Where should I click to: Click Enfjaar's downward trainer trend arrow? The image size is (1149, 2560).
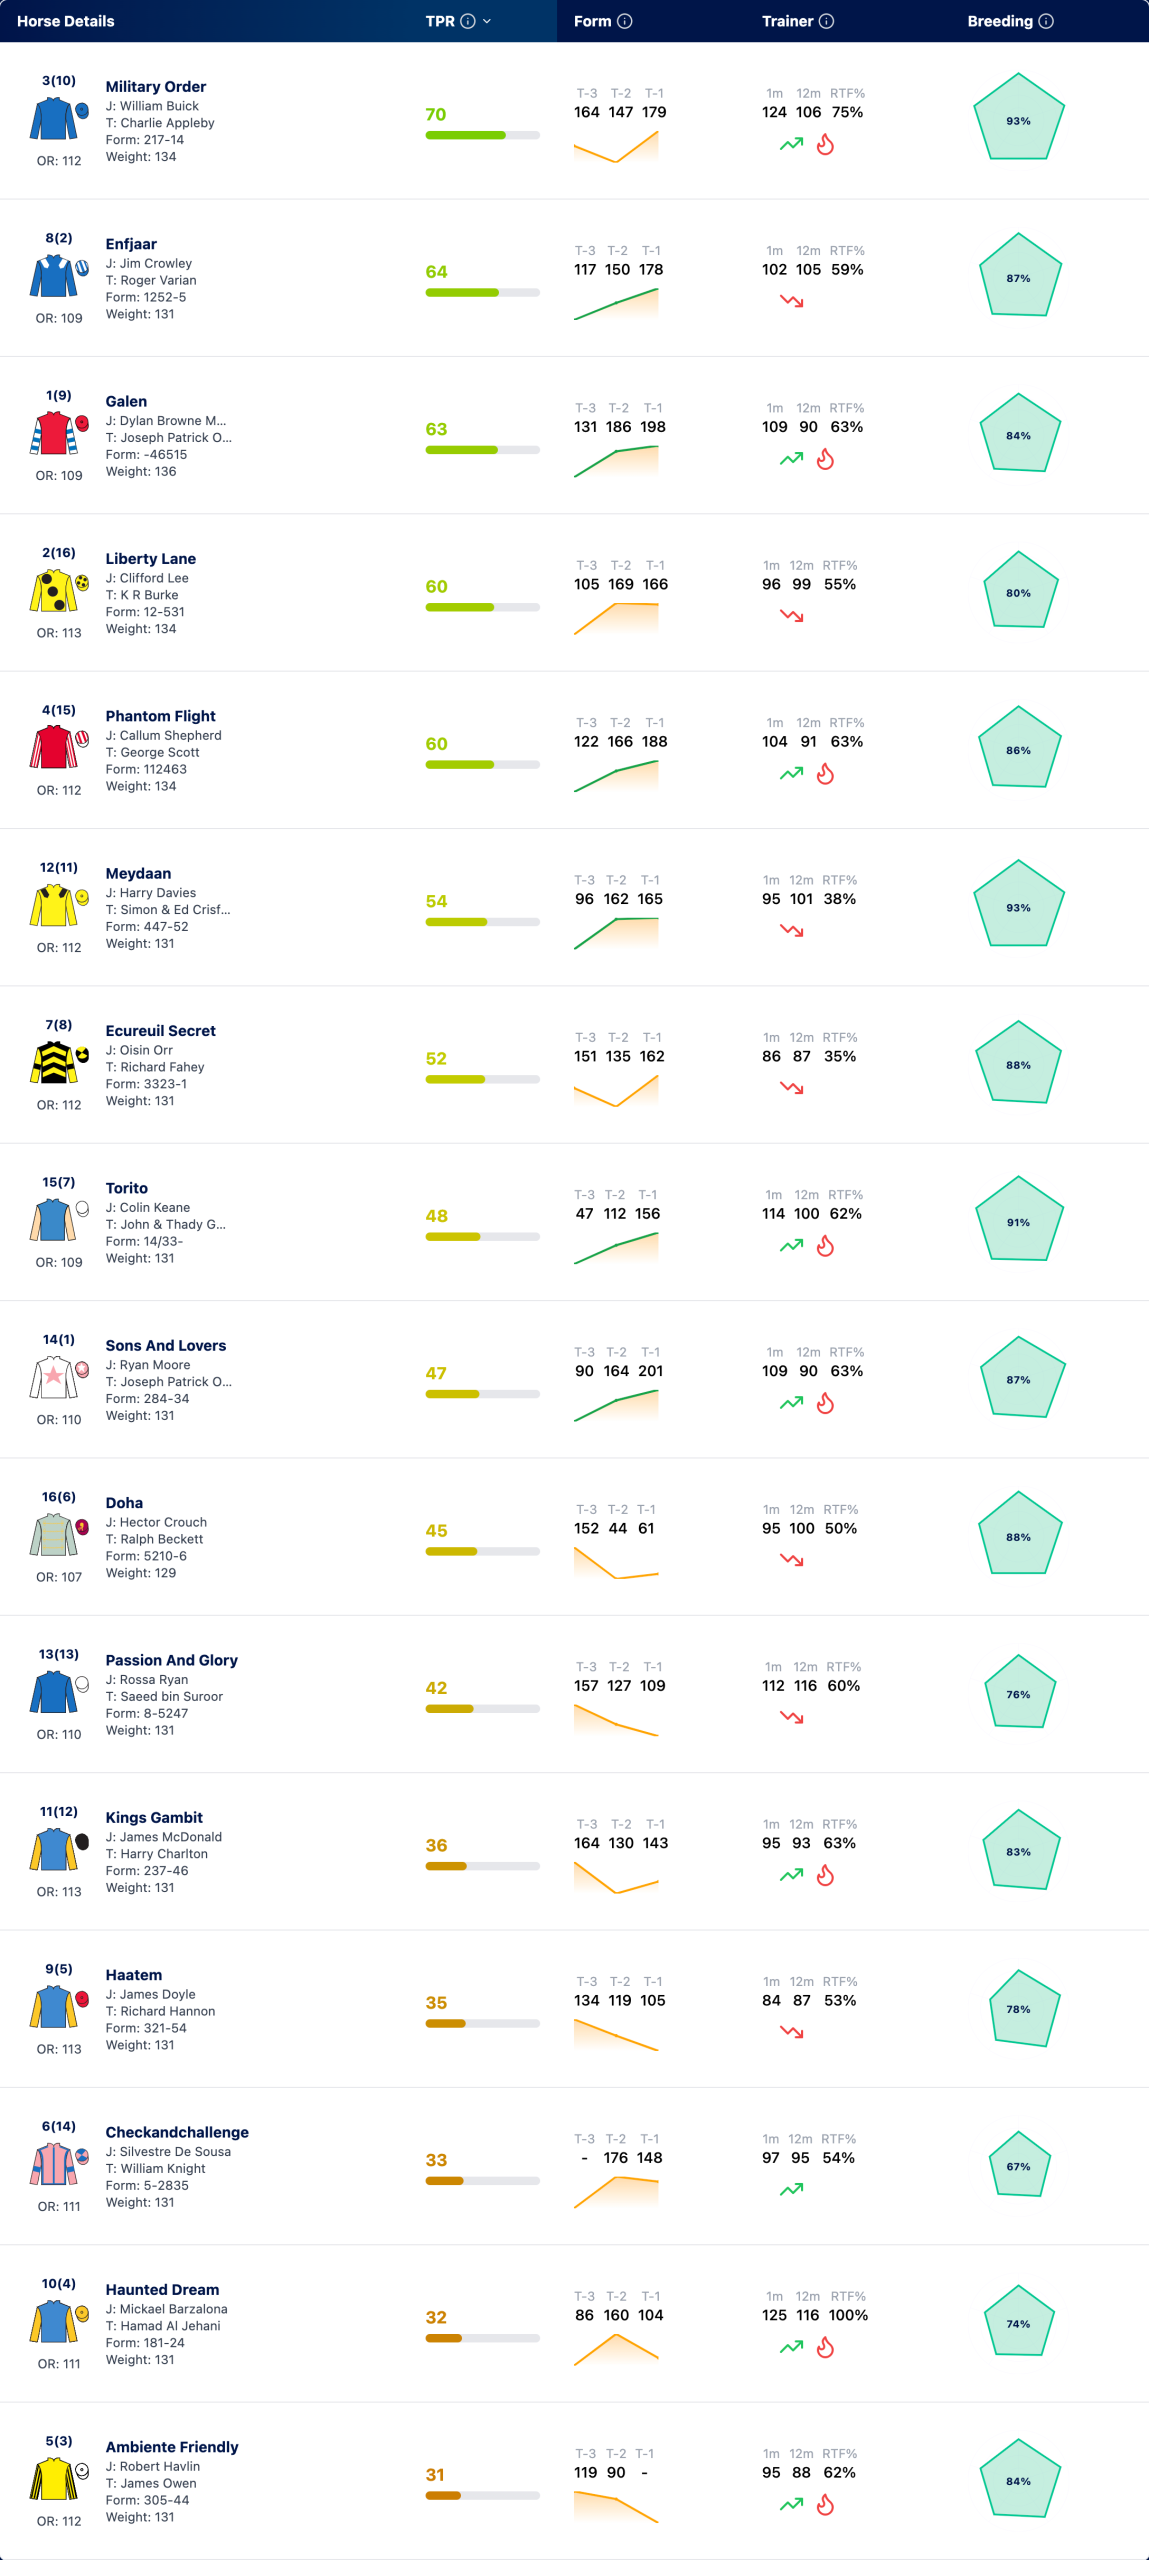tap(792, 301)
